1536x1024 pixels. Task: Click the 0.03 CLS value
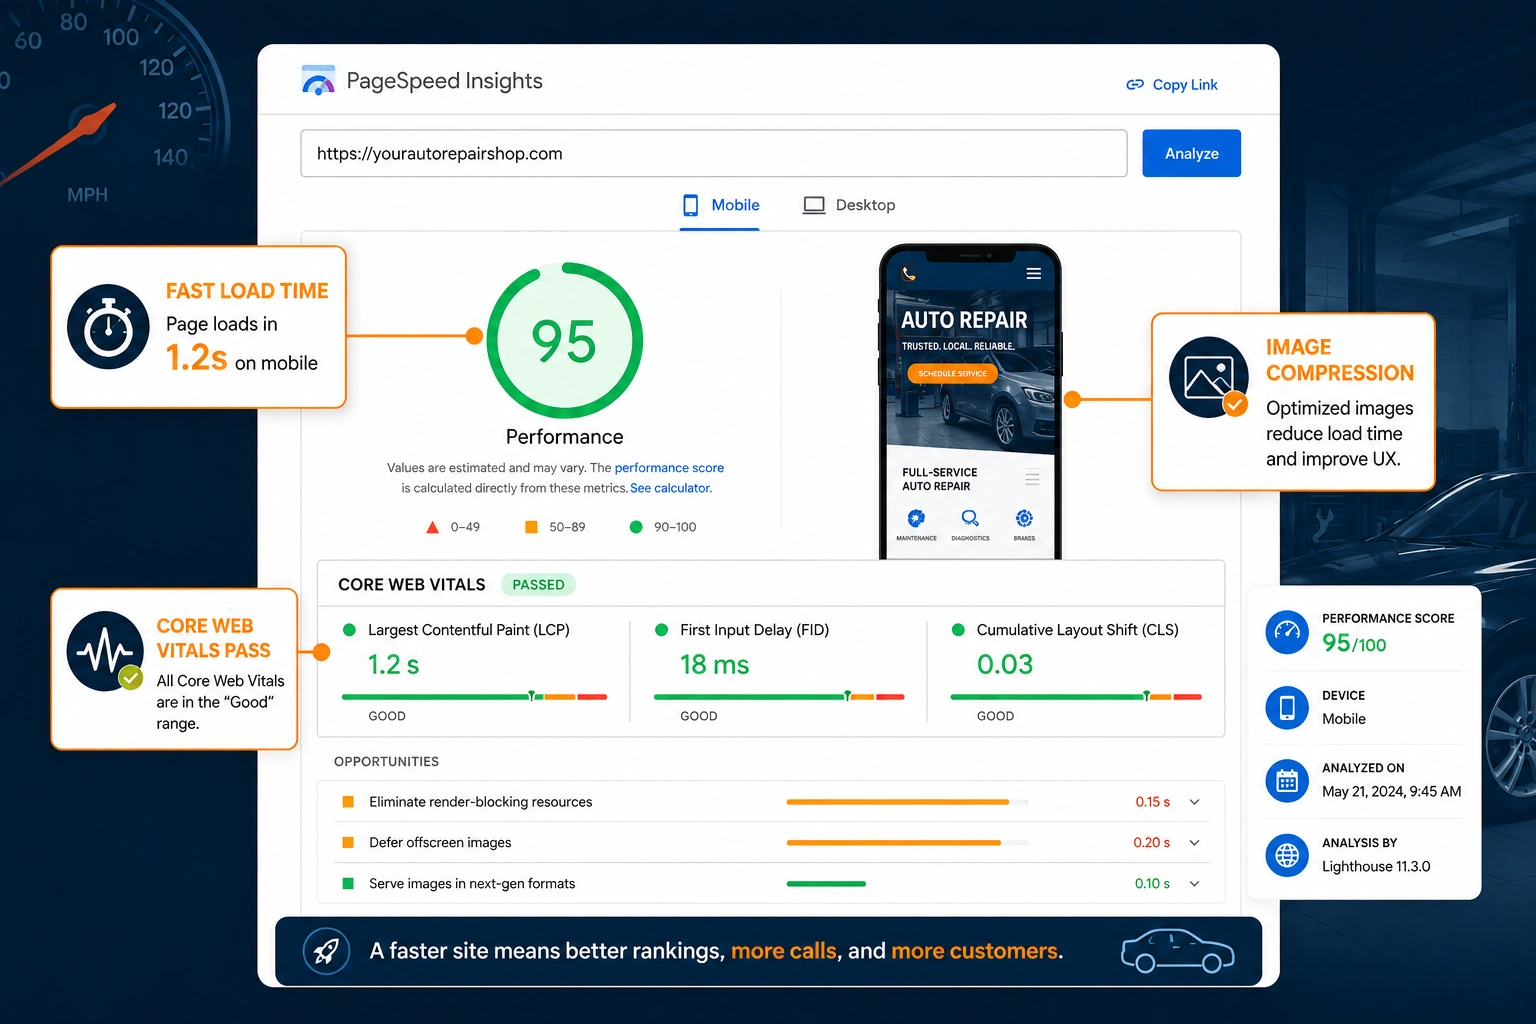coord(1005,664)
